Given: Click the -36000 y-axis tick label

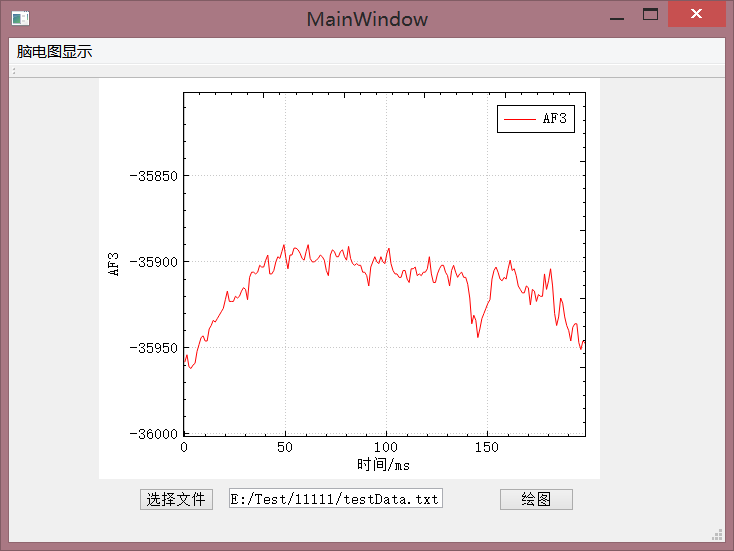Looking at the screenshot, I should [154, 433].
